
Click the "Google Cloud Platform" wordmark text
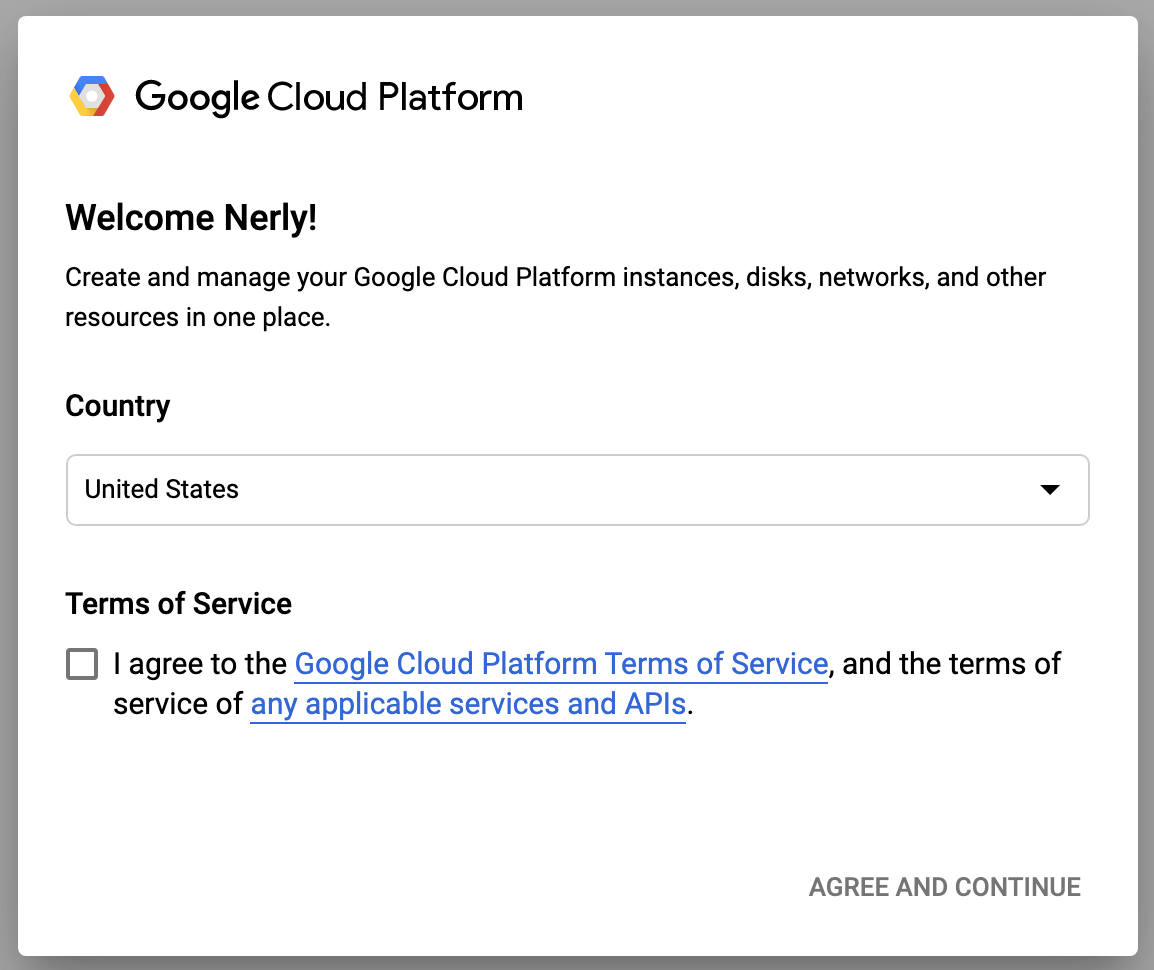click(328, 97)
